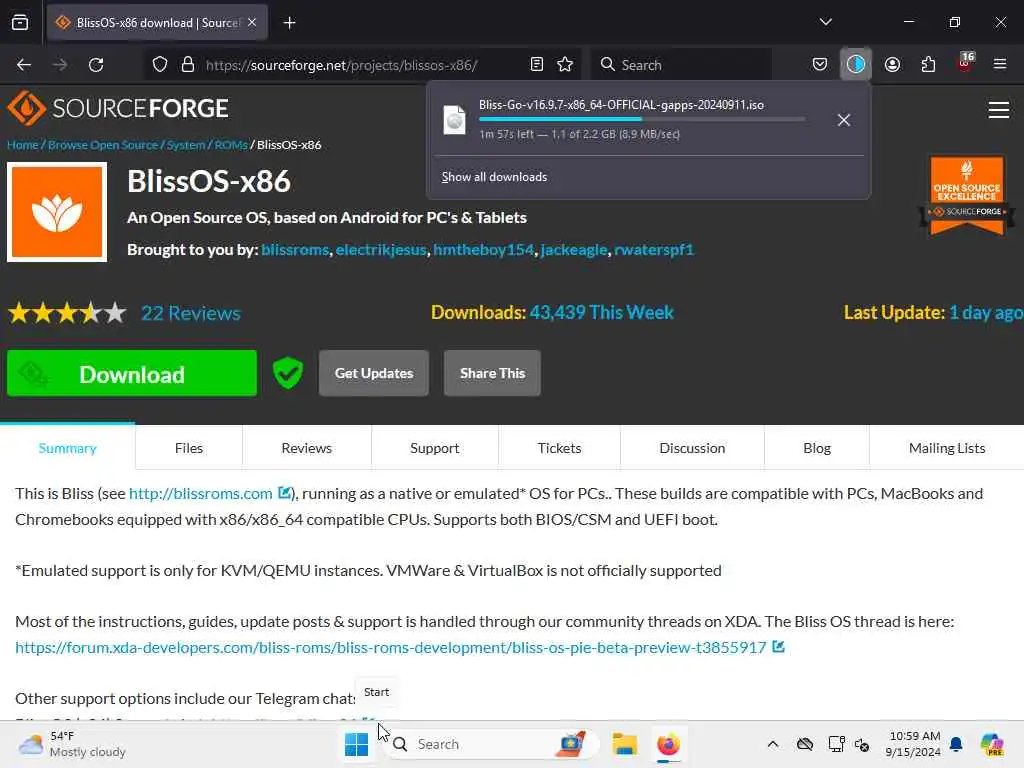The width and height of the screenshot is (1024, 768).
Task: Go back to the previous page
Action: point(24,65)
